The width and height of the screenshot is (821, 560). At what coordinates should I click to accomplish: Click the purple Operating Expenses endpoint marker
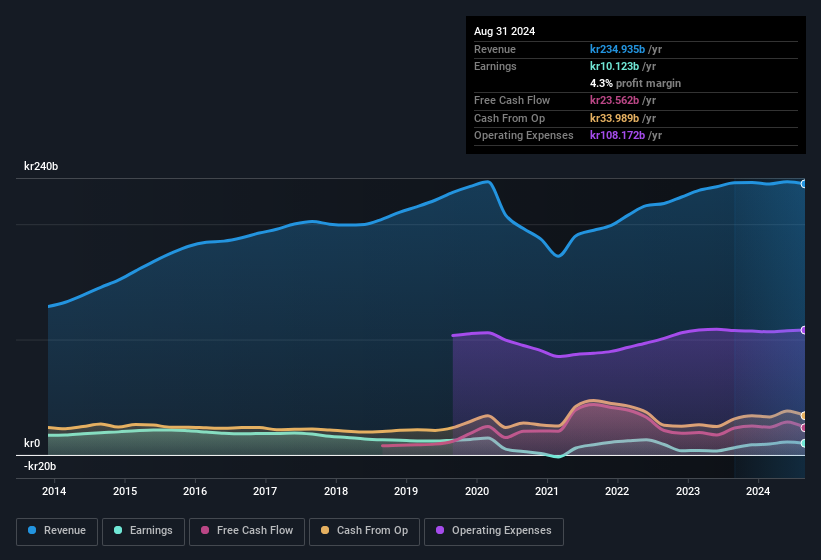(x=804, y=330)
